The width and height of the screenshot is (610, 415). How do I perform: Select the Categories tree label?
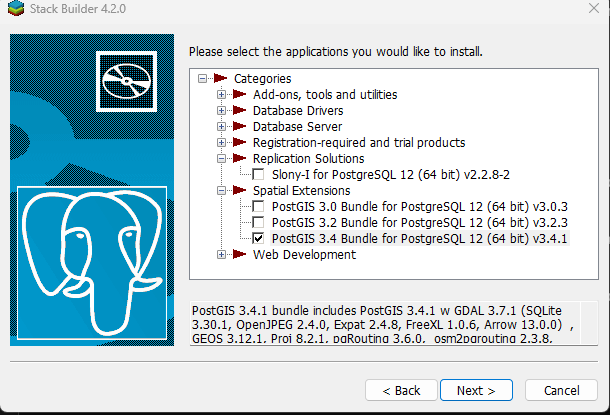(x=263, y=79)
